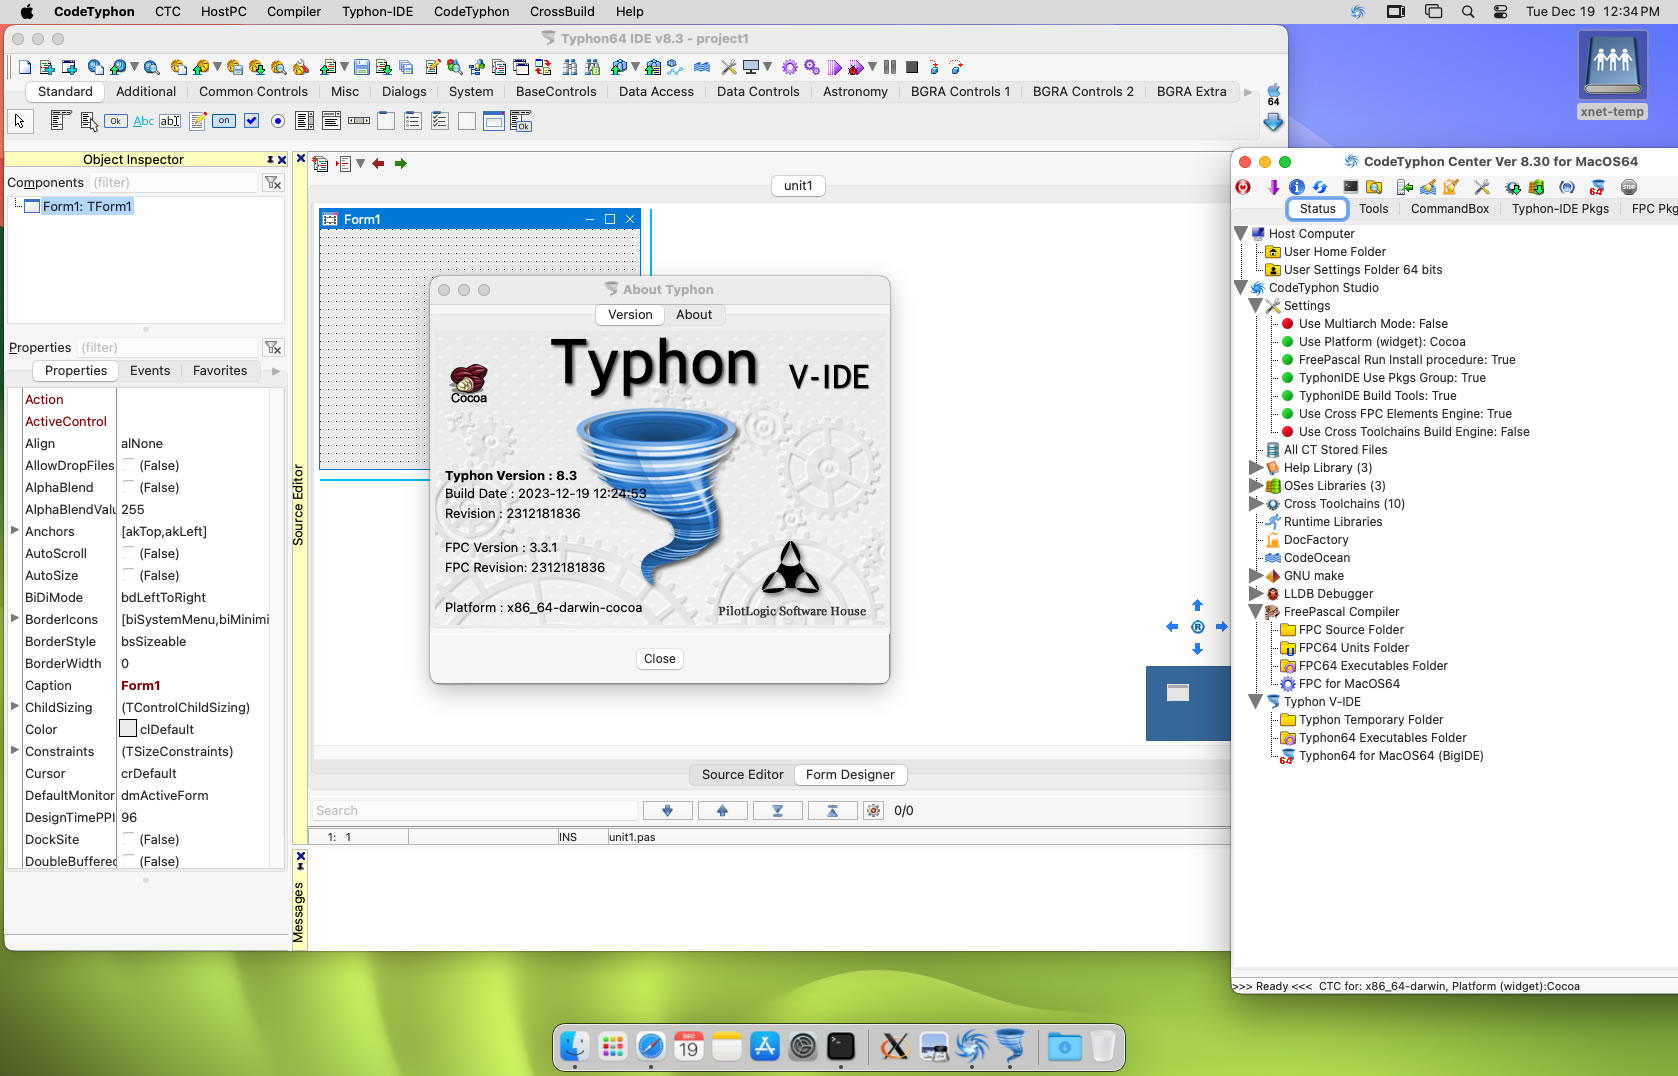1678x1076 pixels.
Task: Collapse the Host Computer tree node
Action: click(1241, 234)
